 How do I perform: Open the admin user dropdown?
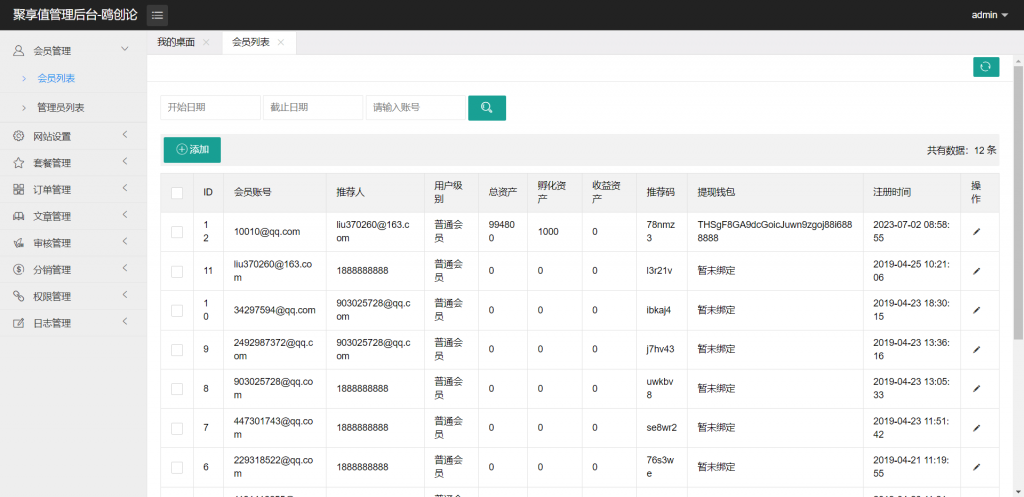pyautogui.click(x=989, y=15)
